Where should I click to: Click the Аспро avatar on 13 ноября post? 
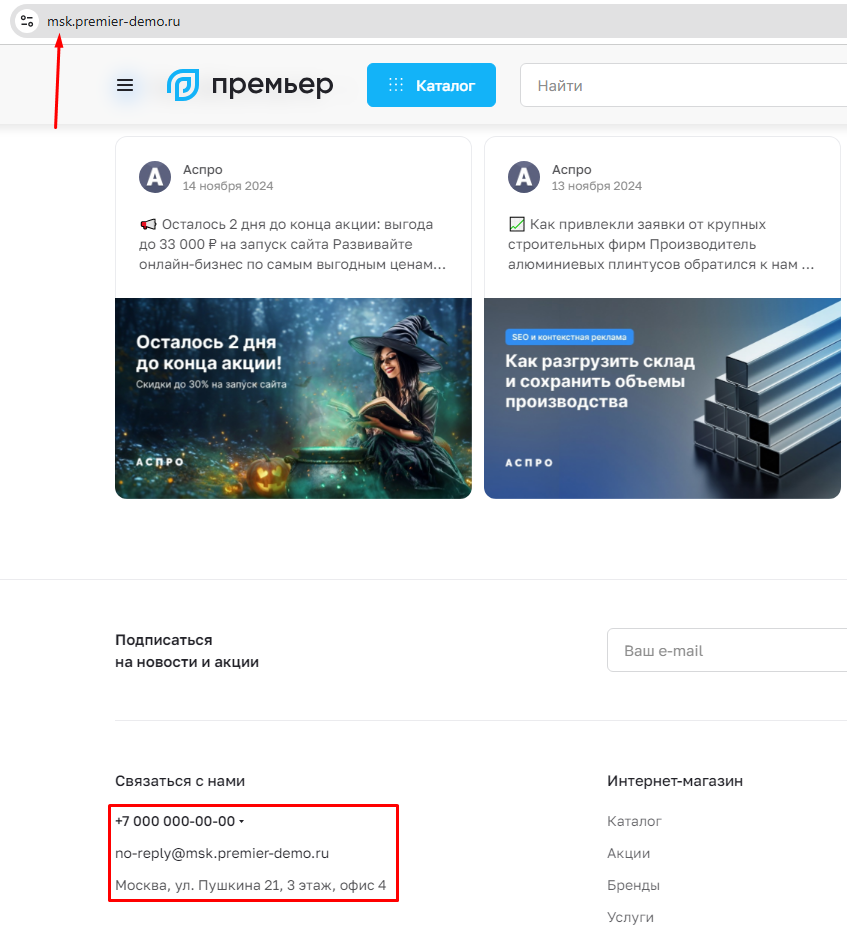(x=524, y=177)
